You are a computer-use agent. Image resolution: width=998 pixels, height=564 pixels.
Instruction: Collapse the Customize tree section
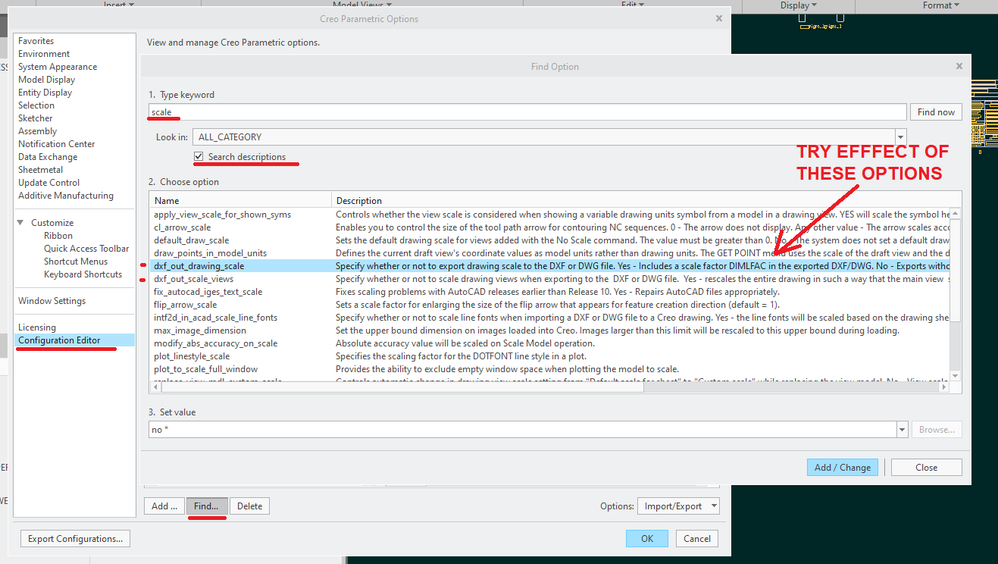(x=20, y=222)
